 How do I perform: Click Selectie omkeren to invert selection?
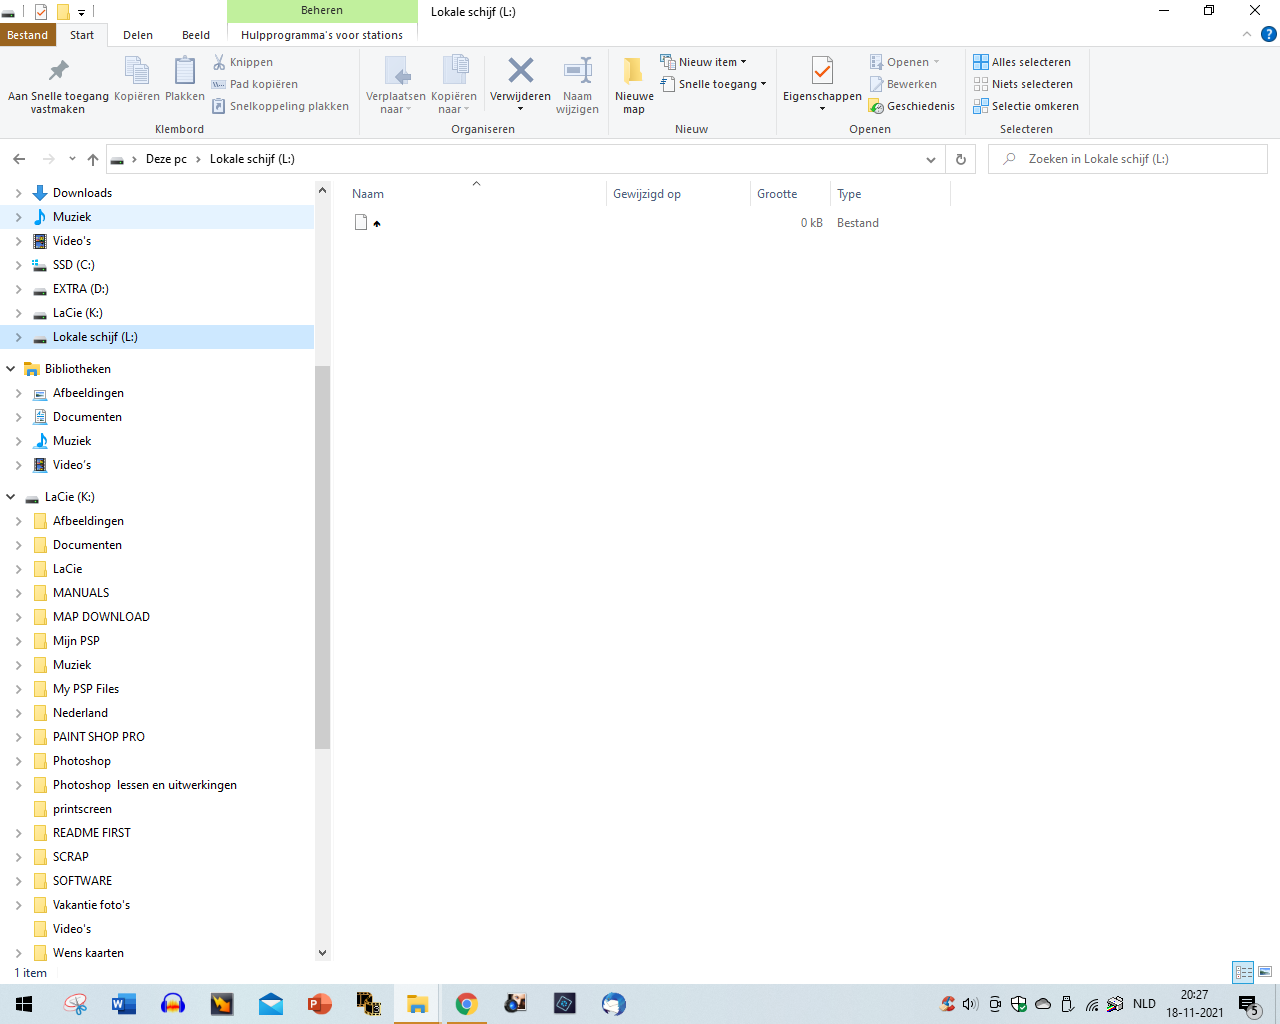(1026, 106)
